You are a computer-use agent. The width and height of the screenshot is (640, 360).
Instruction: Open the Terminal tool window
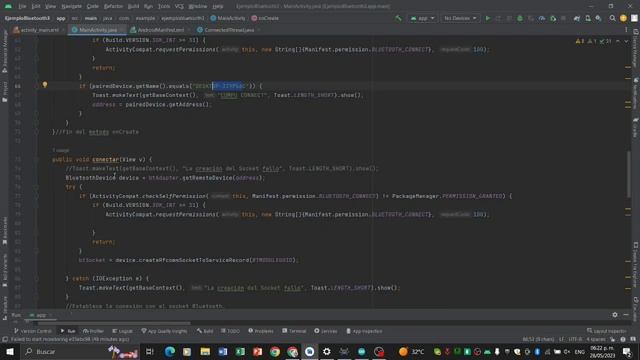click(294, 331)
